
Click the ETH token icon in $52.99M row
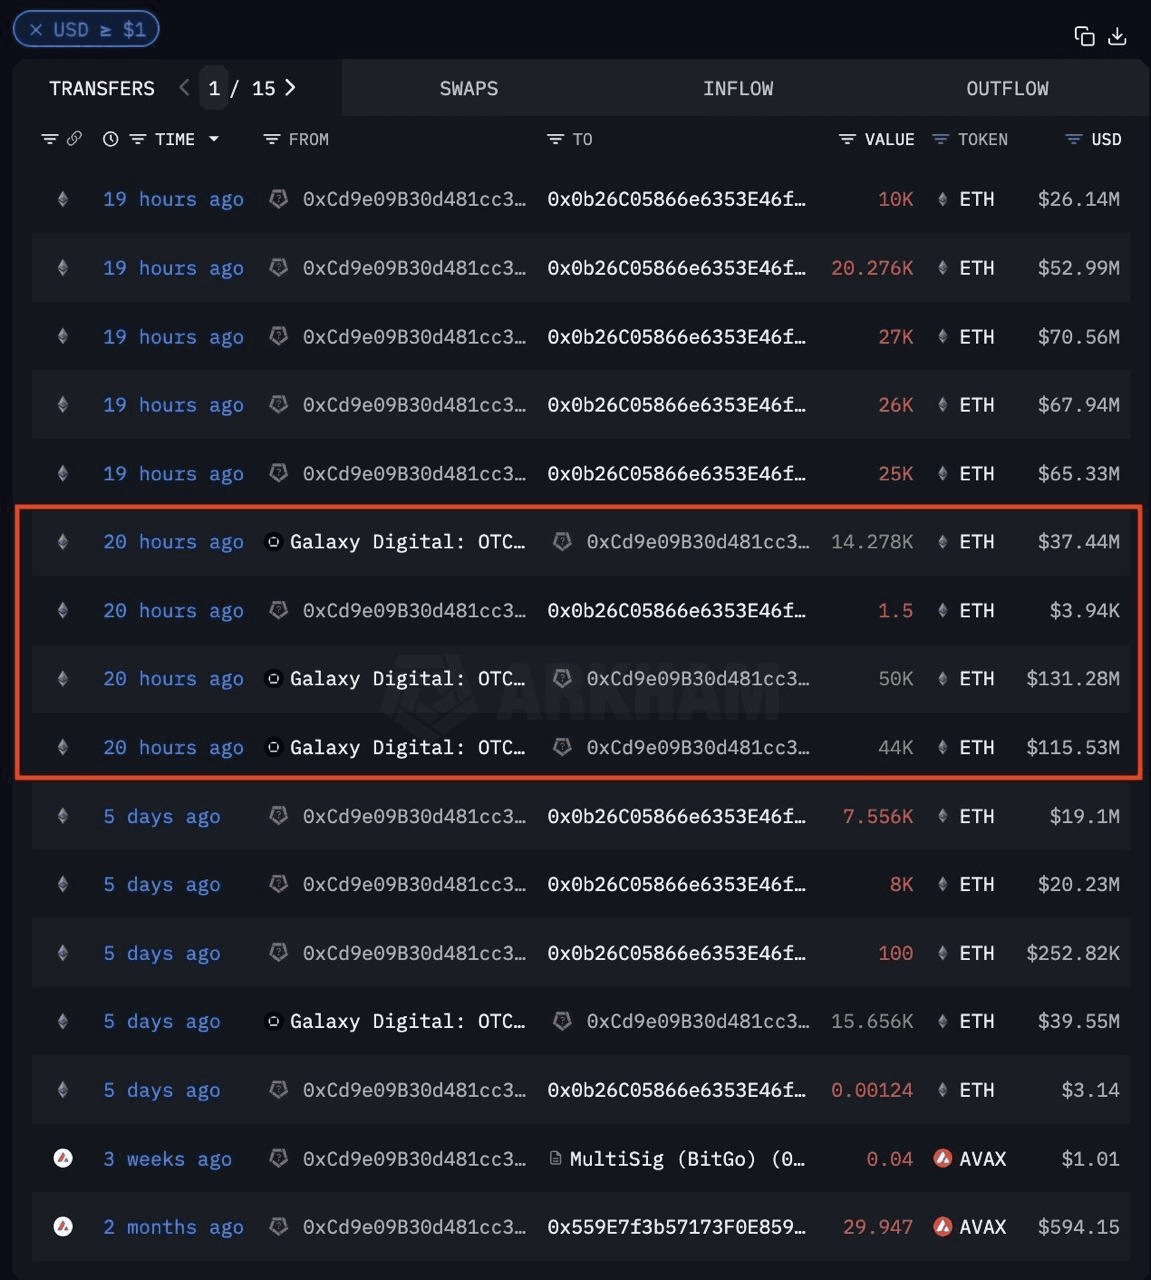942,268
